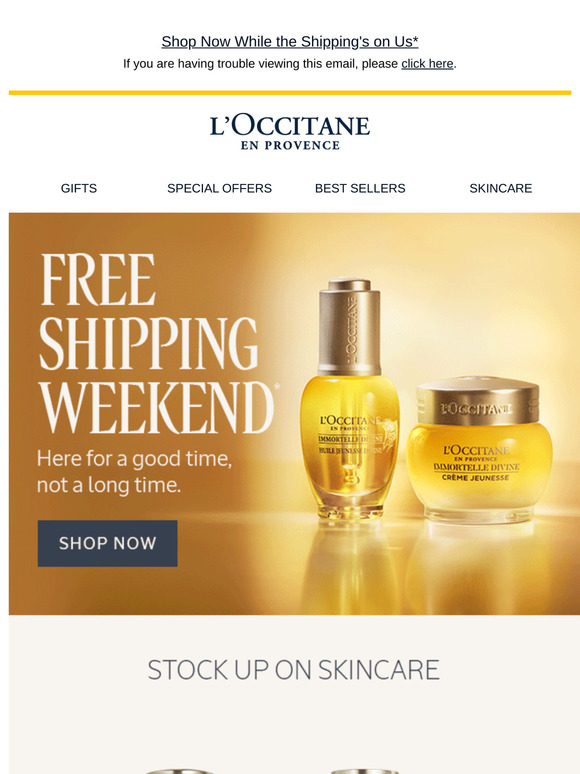Click the "Here for a good time" tagline
580x774 pixels.
tap(134, 471)
